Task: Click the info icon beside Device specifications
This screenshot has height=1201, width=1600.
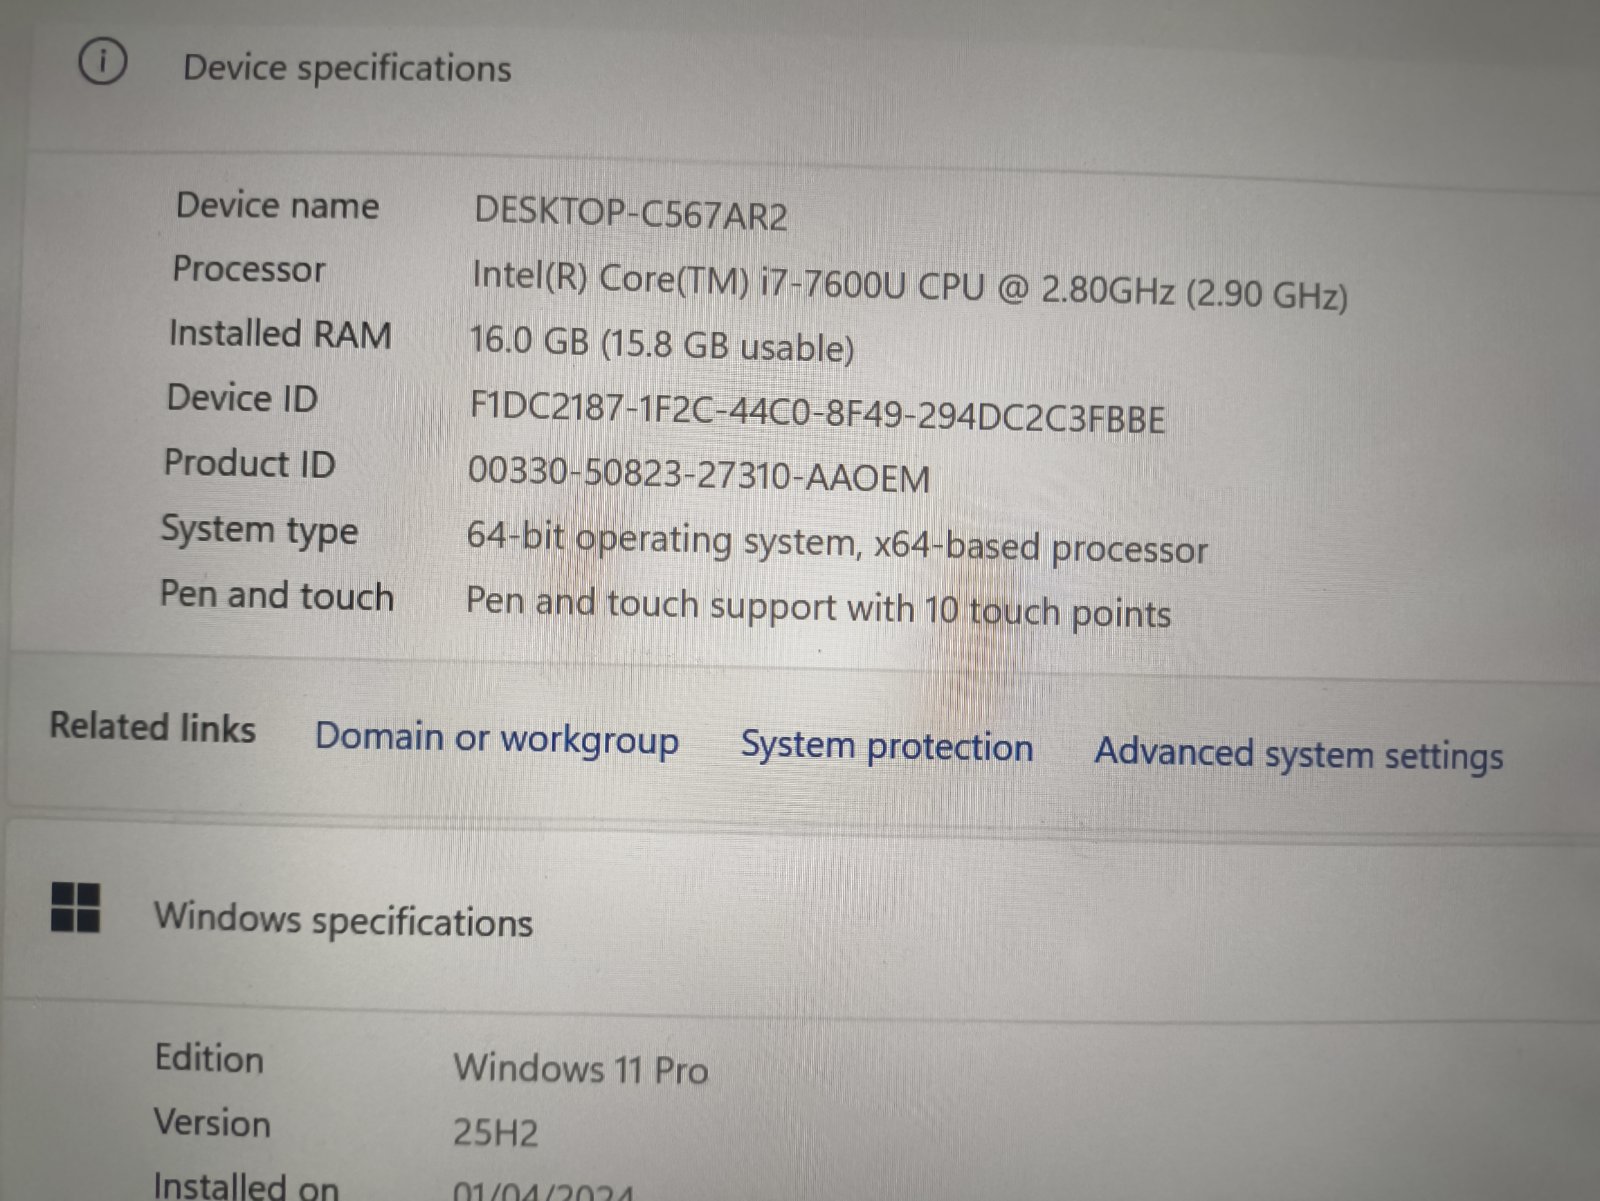Action: tap(102, 62)
